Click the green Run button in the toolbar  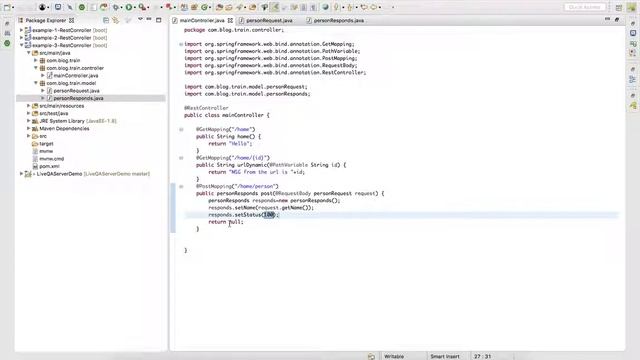129,7
